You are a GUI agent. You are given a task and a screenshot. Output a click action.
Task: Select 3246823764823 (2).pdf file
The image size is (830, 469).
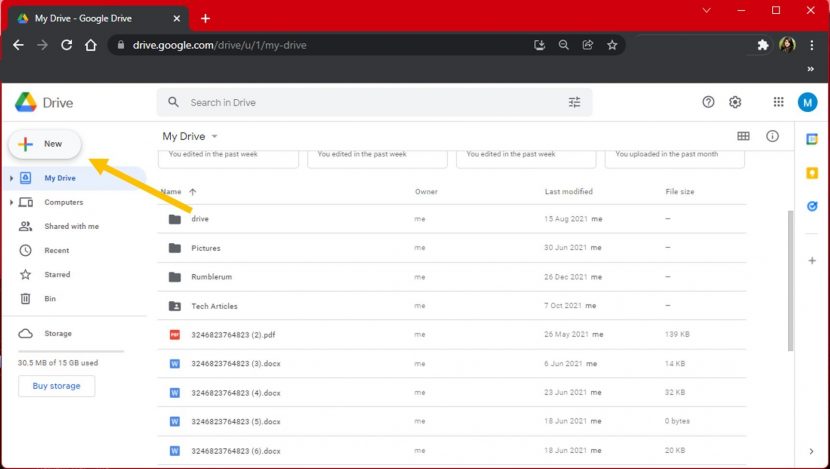[x=452, y=335]
